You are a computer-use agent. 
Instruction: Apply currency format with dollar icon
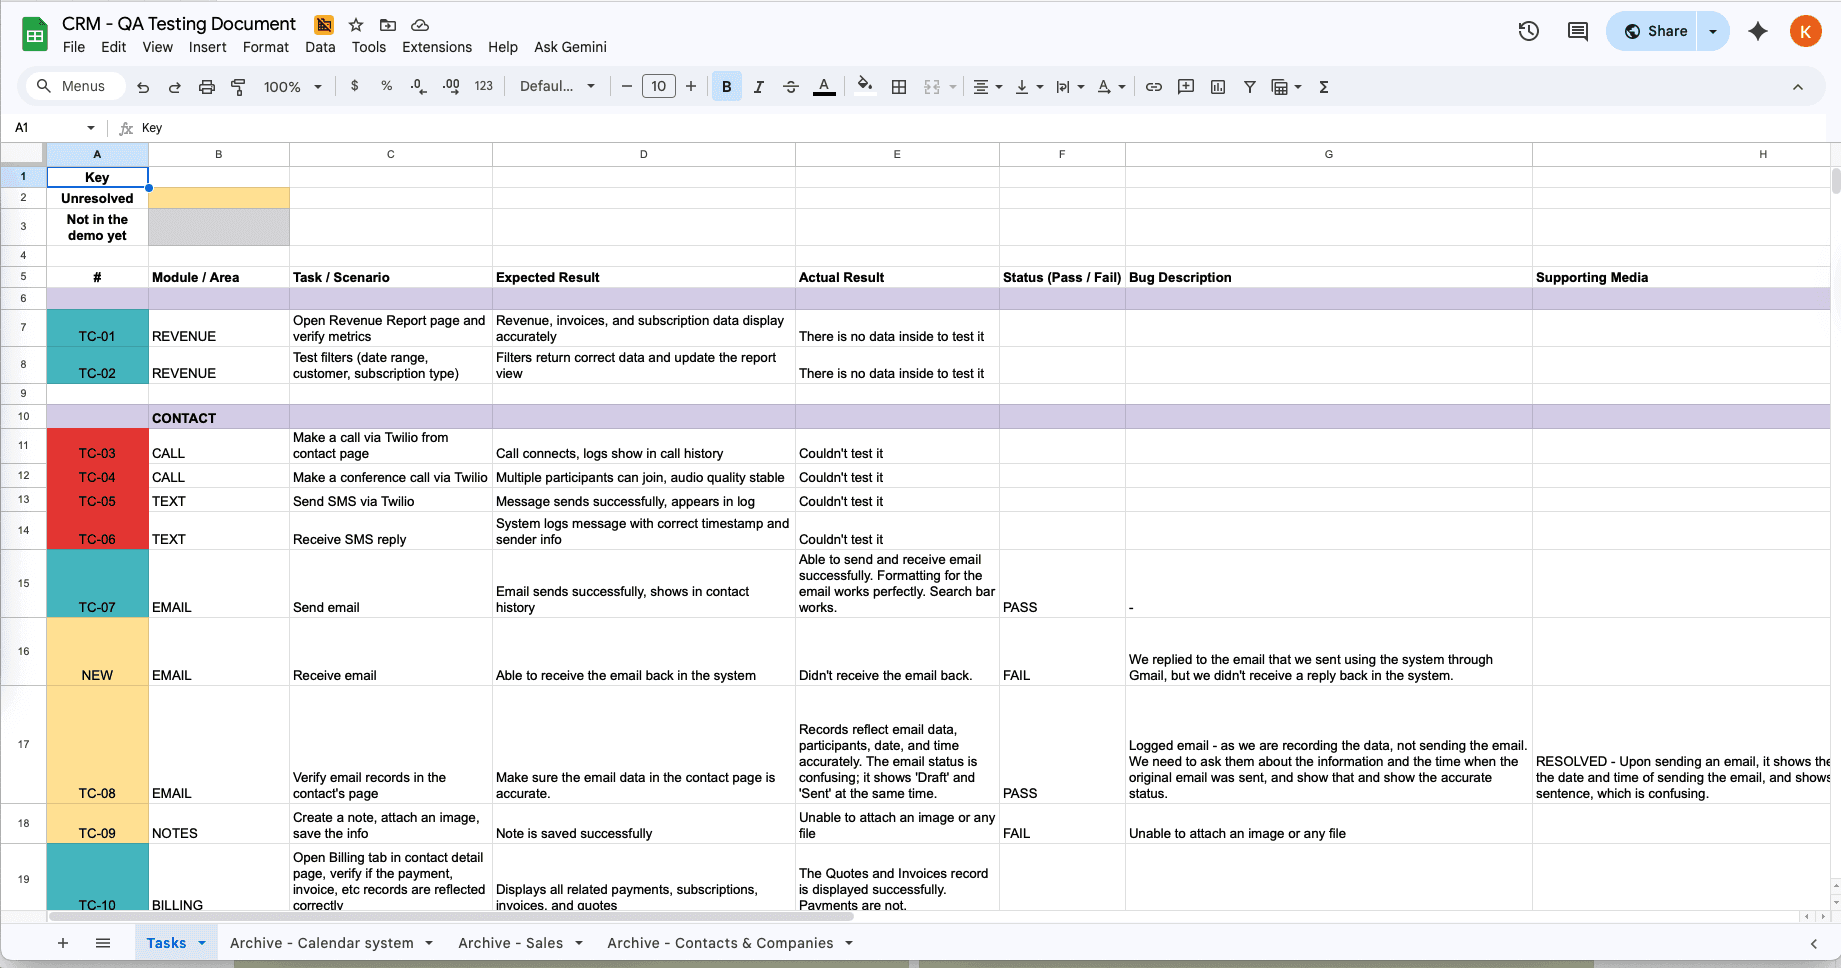tap(355, 86)
